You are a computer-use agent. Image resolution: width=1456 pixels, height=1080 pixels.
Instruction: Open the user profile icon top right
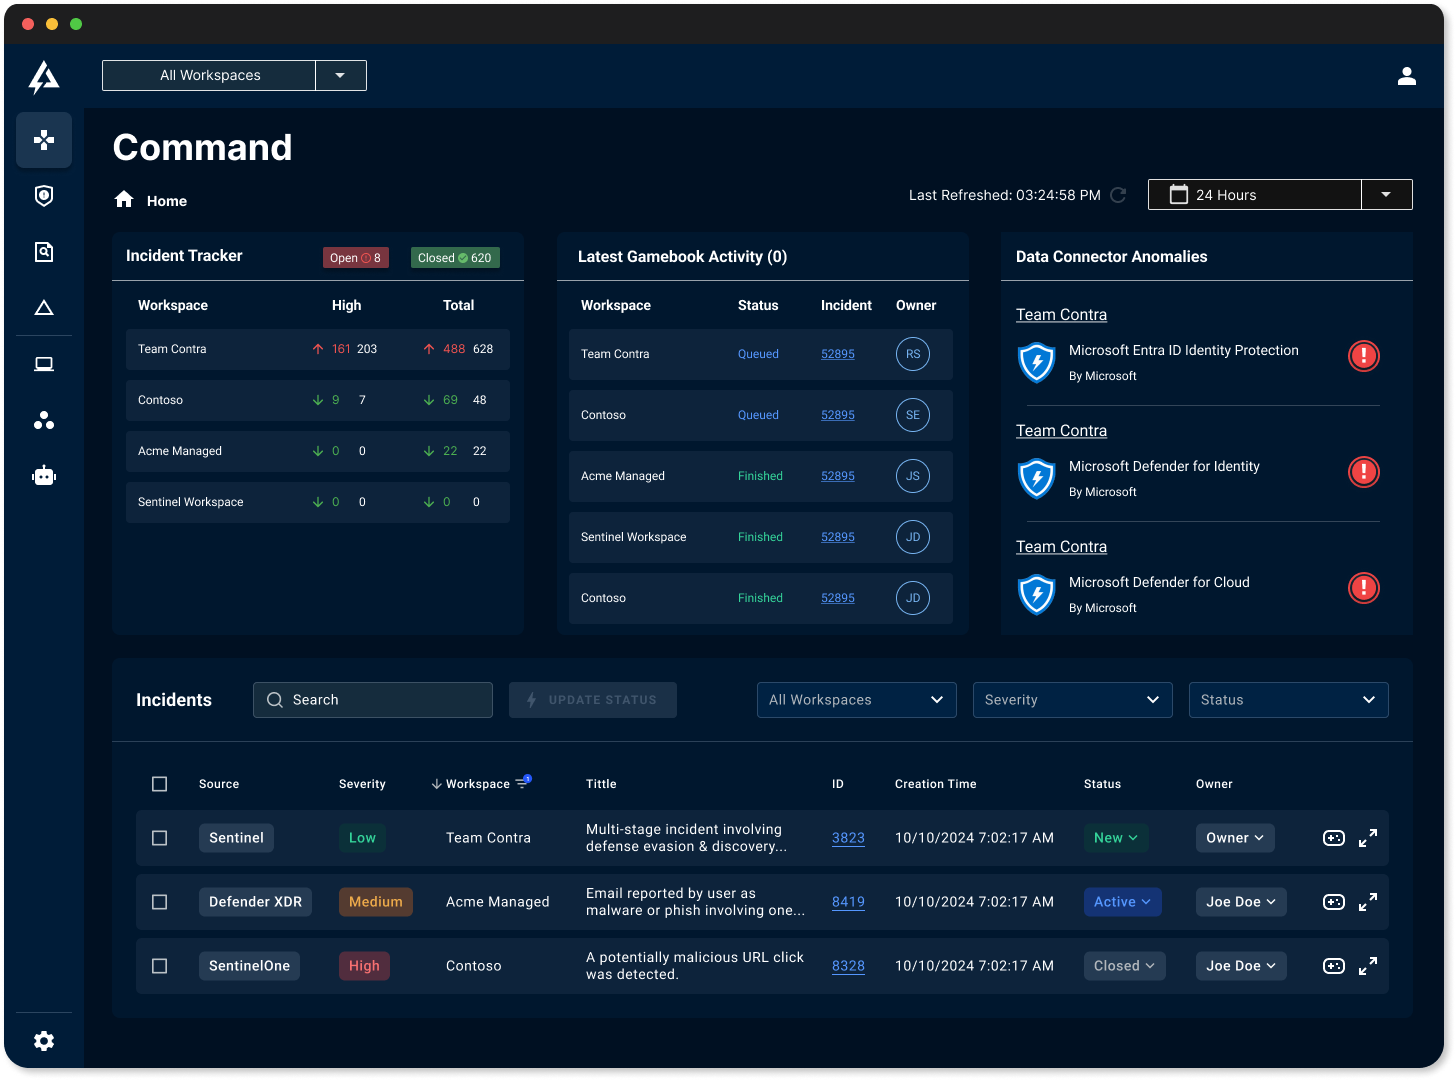click(x=1407, y=75)
